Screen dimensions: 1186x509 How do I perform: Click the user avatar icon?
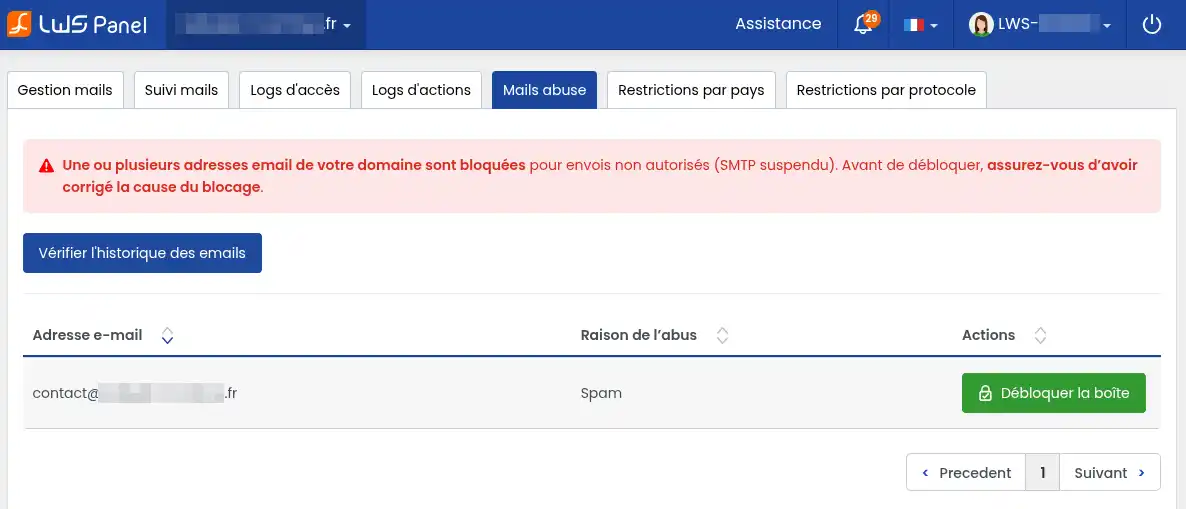click(x=981, y=25)
